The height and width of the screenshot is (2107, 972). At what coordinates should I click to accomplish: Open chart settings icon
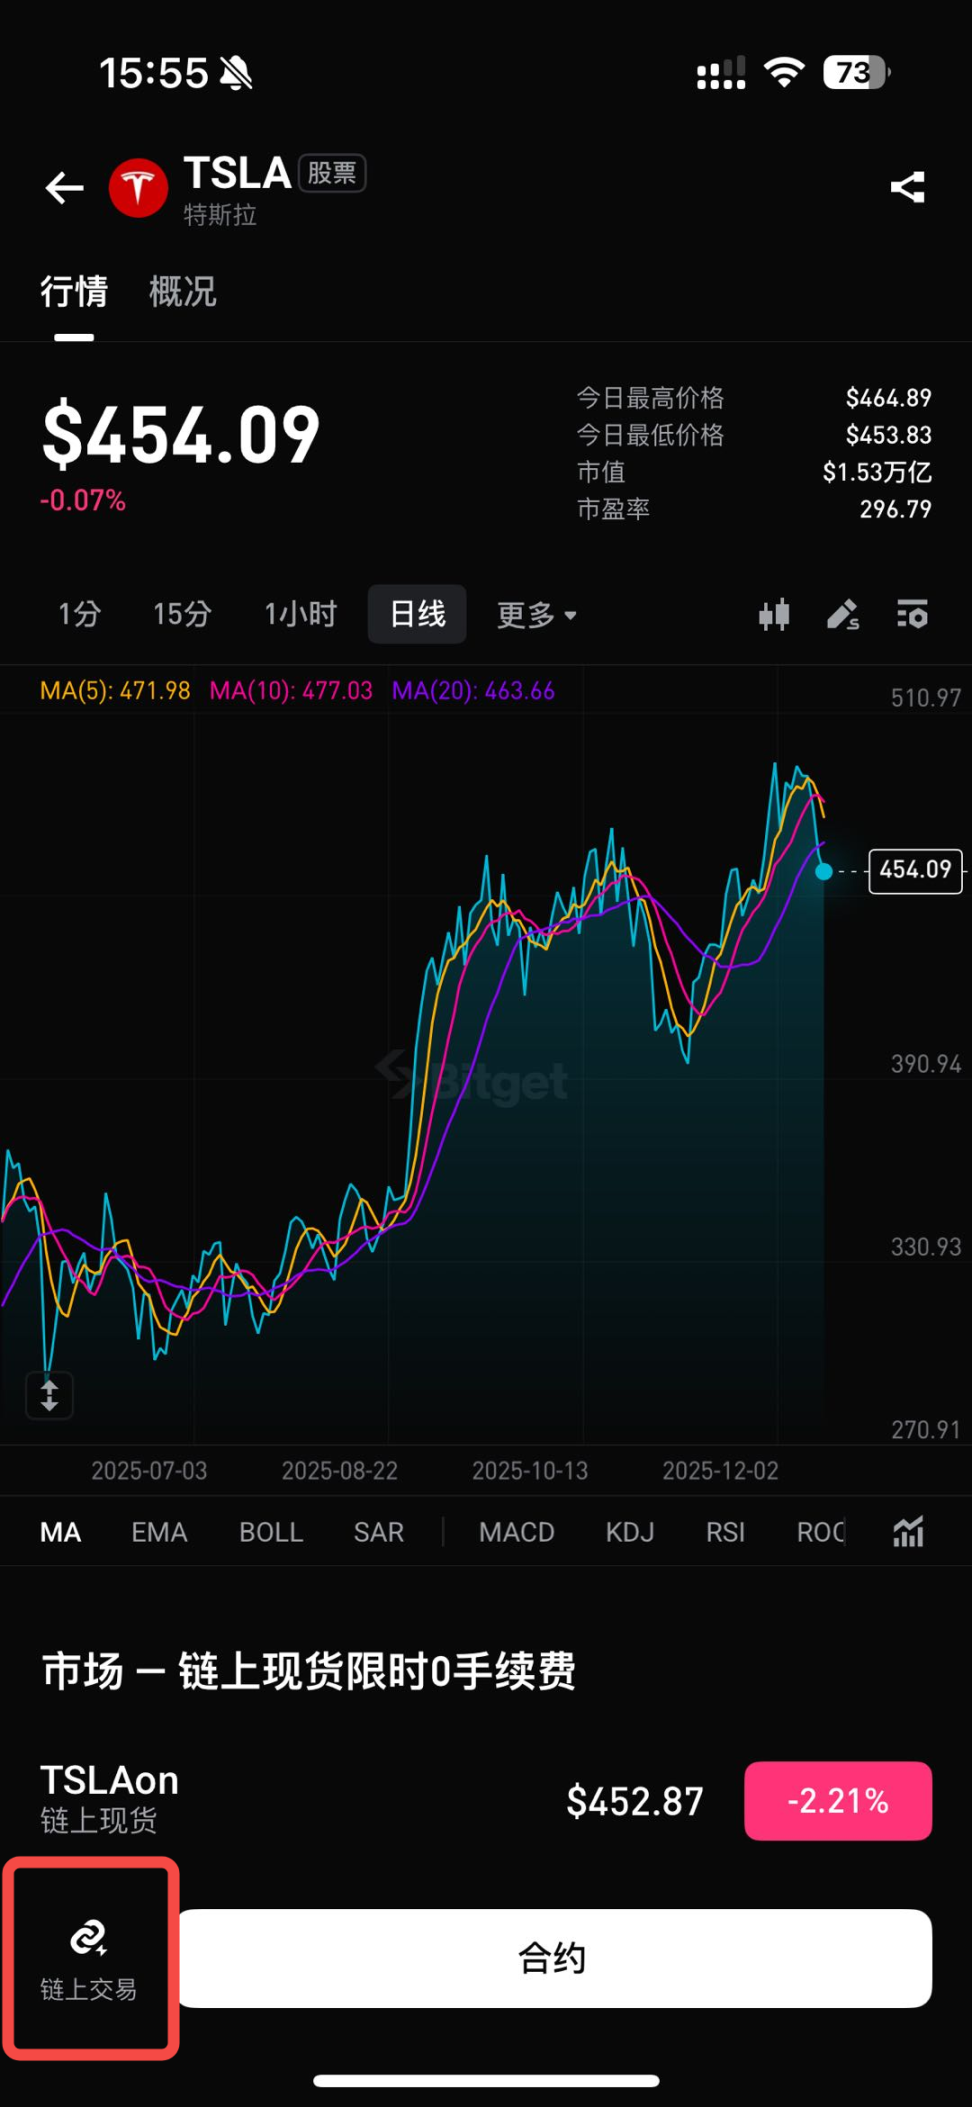click(x=912, y=614)
